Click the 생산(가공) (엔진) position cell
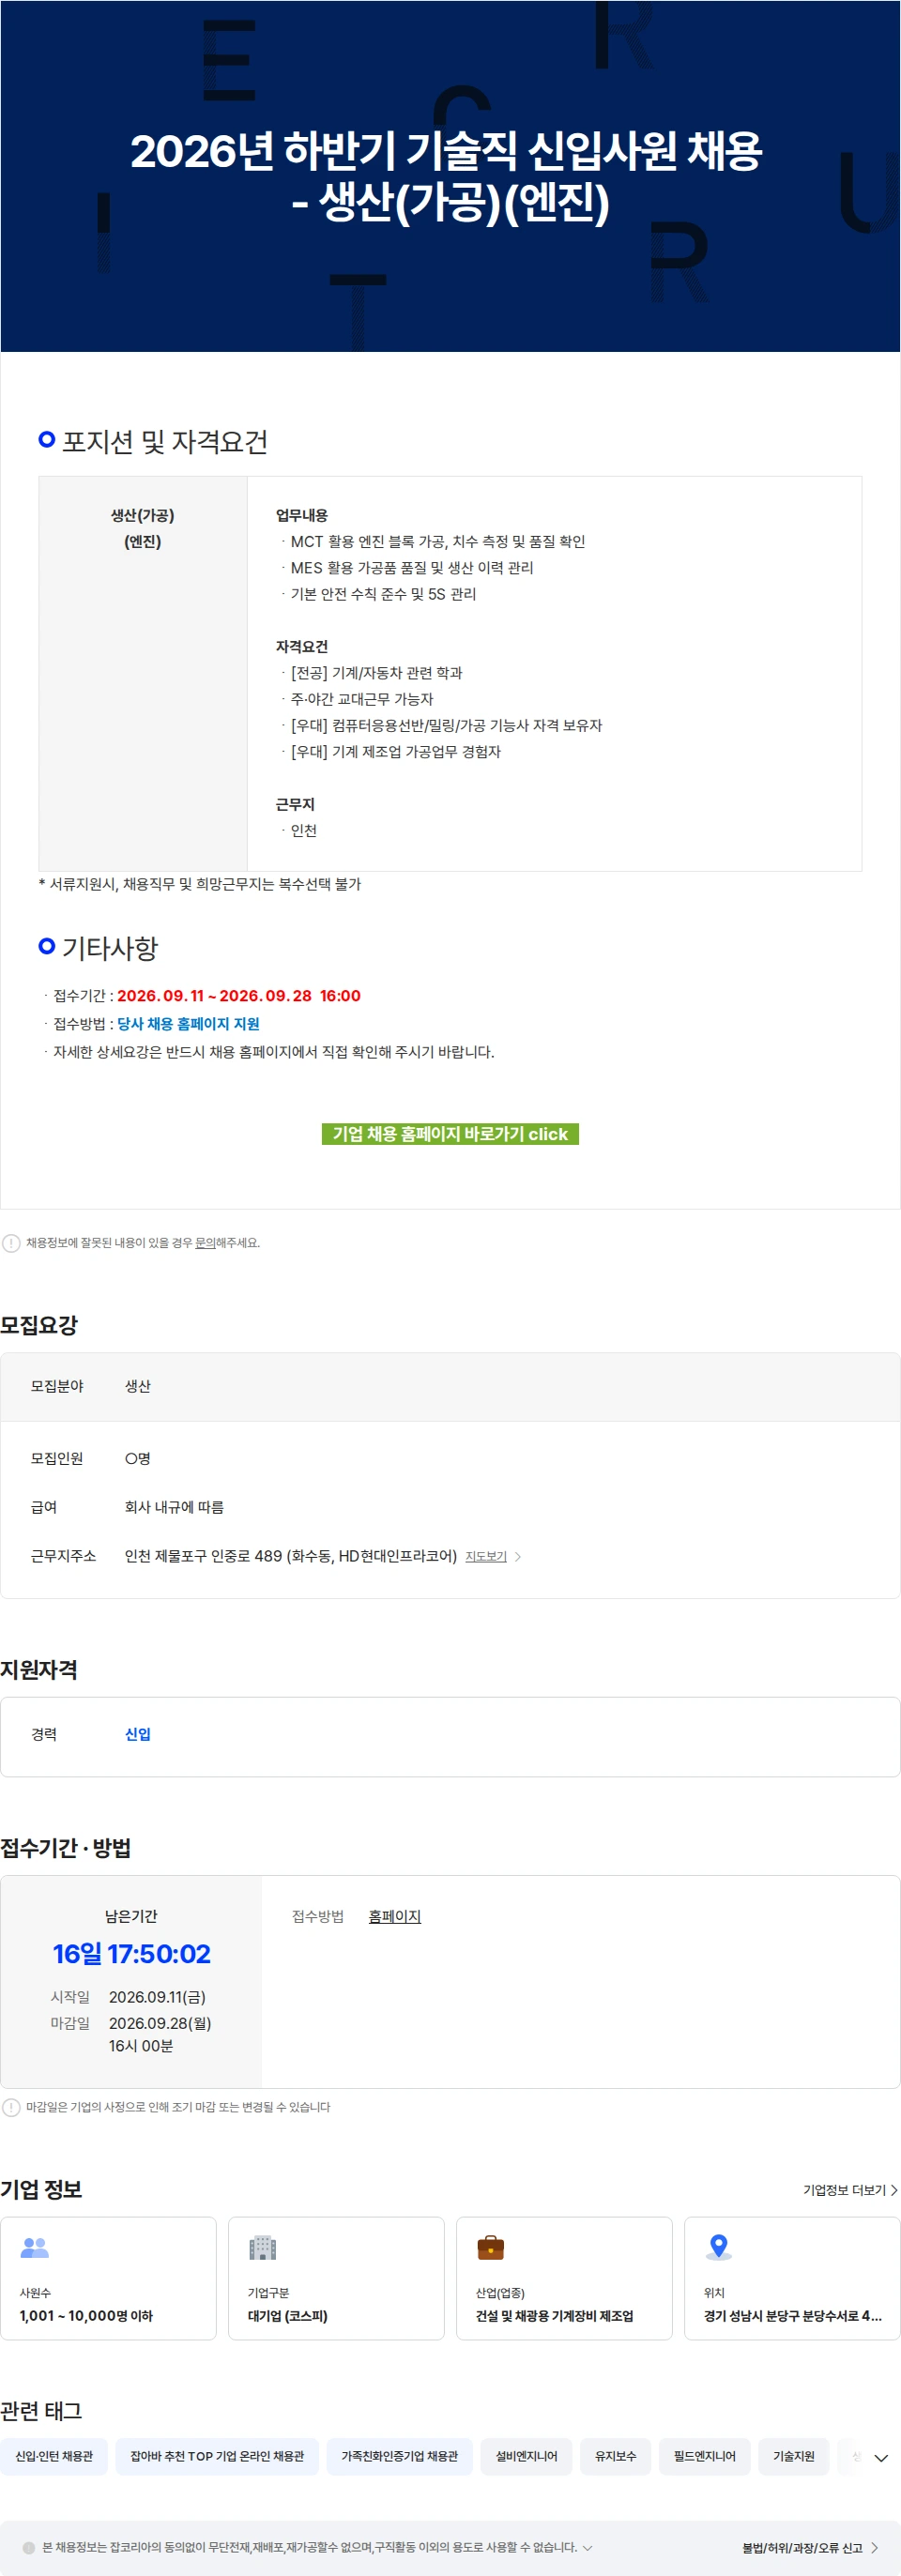This screenshot has width=901, height=2576. click(x=143, y=673)
